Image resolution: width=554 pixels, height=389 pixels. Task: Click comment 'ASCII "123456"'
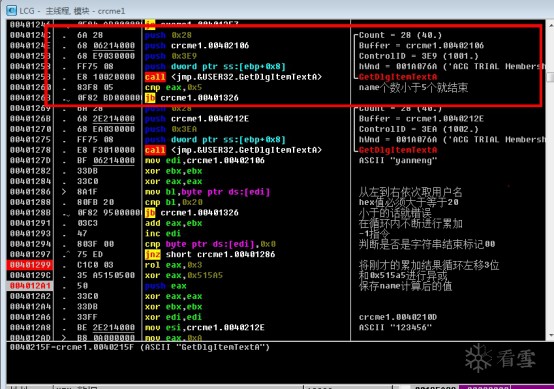[395, 328]
